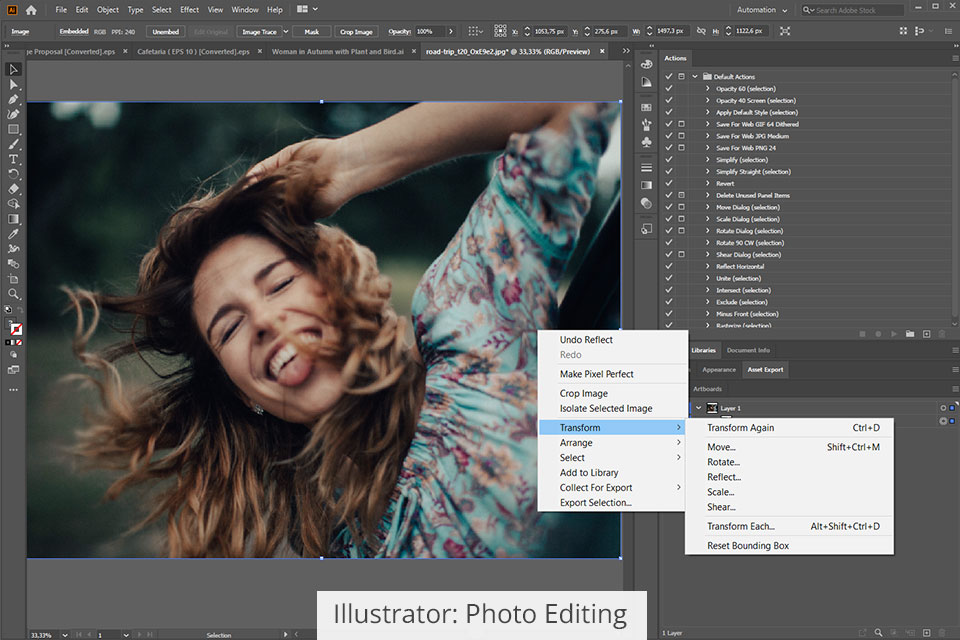Open the Color panel palette icon
The image size is (960, 640).
[x=647, y=64]
